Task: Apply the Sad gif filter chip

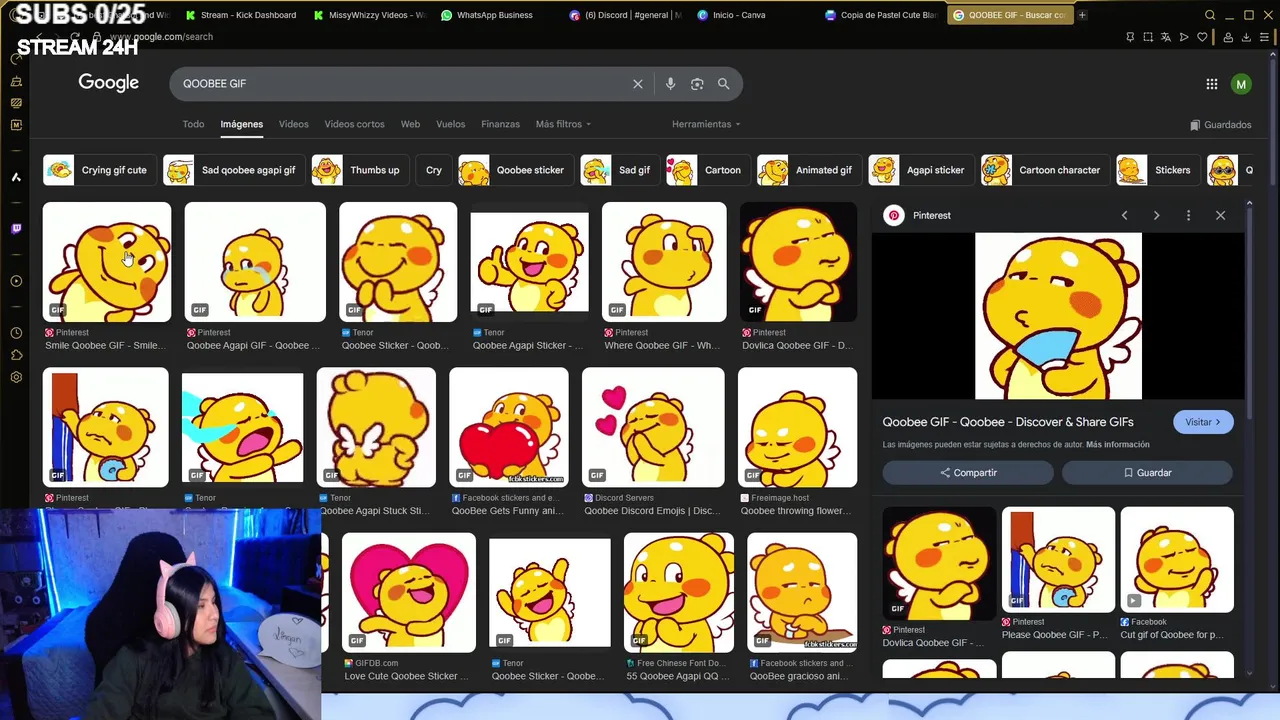Action: coord(619,170)
